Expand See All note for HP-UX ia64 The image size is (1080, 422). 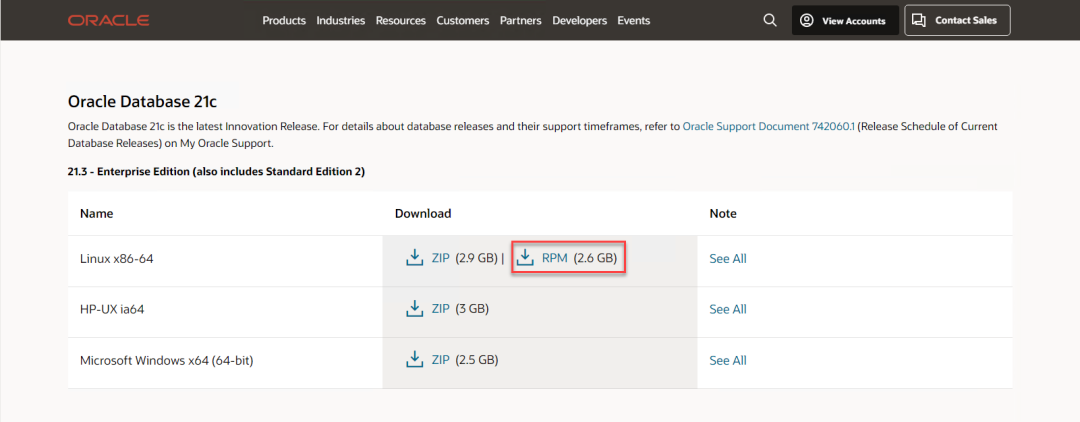click(727, 309)
